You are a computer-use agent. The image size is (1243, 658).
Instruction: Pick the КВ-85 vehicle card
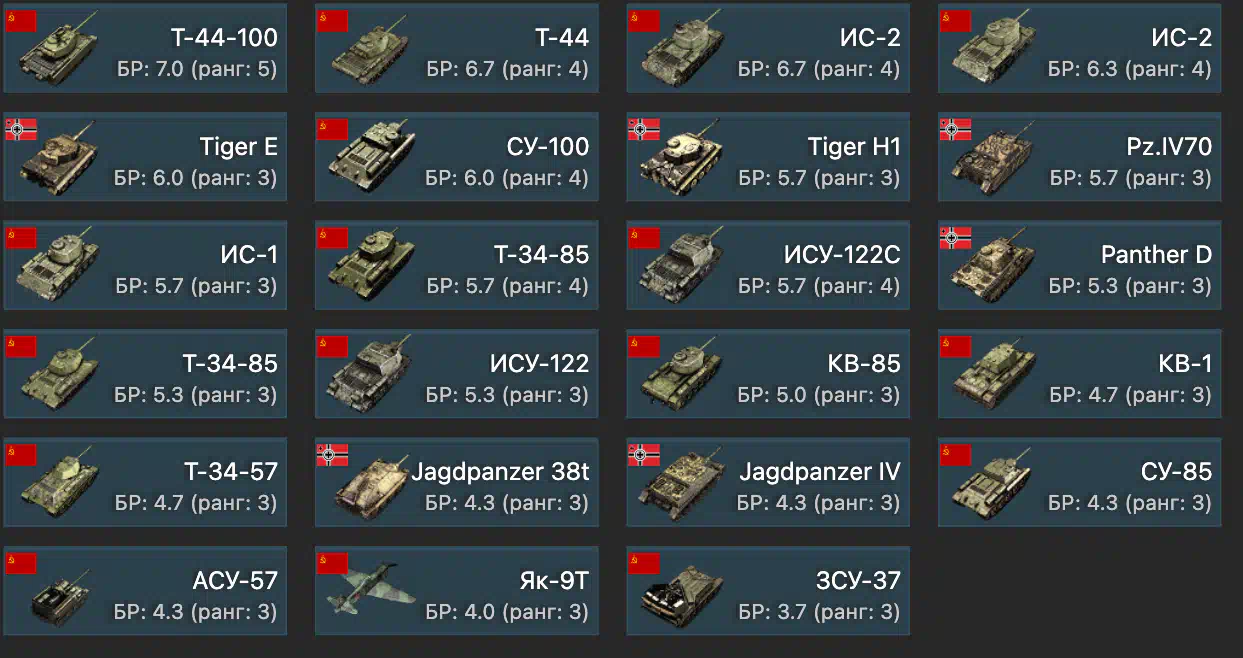pyautogui.click(x=768, y=374)
